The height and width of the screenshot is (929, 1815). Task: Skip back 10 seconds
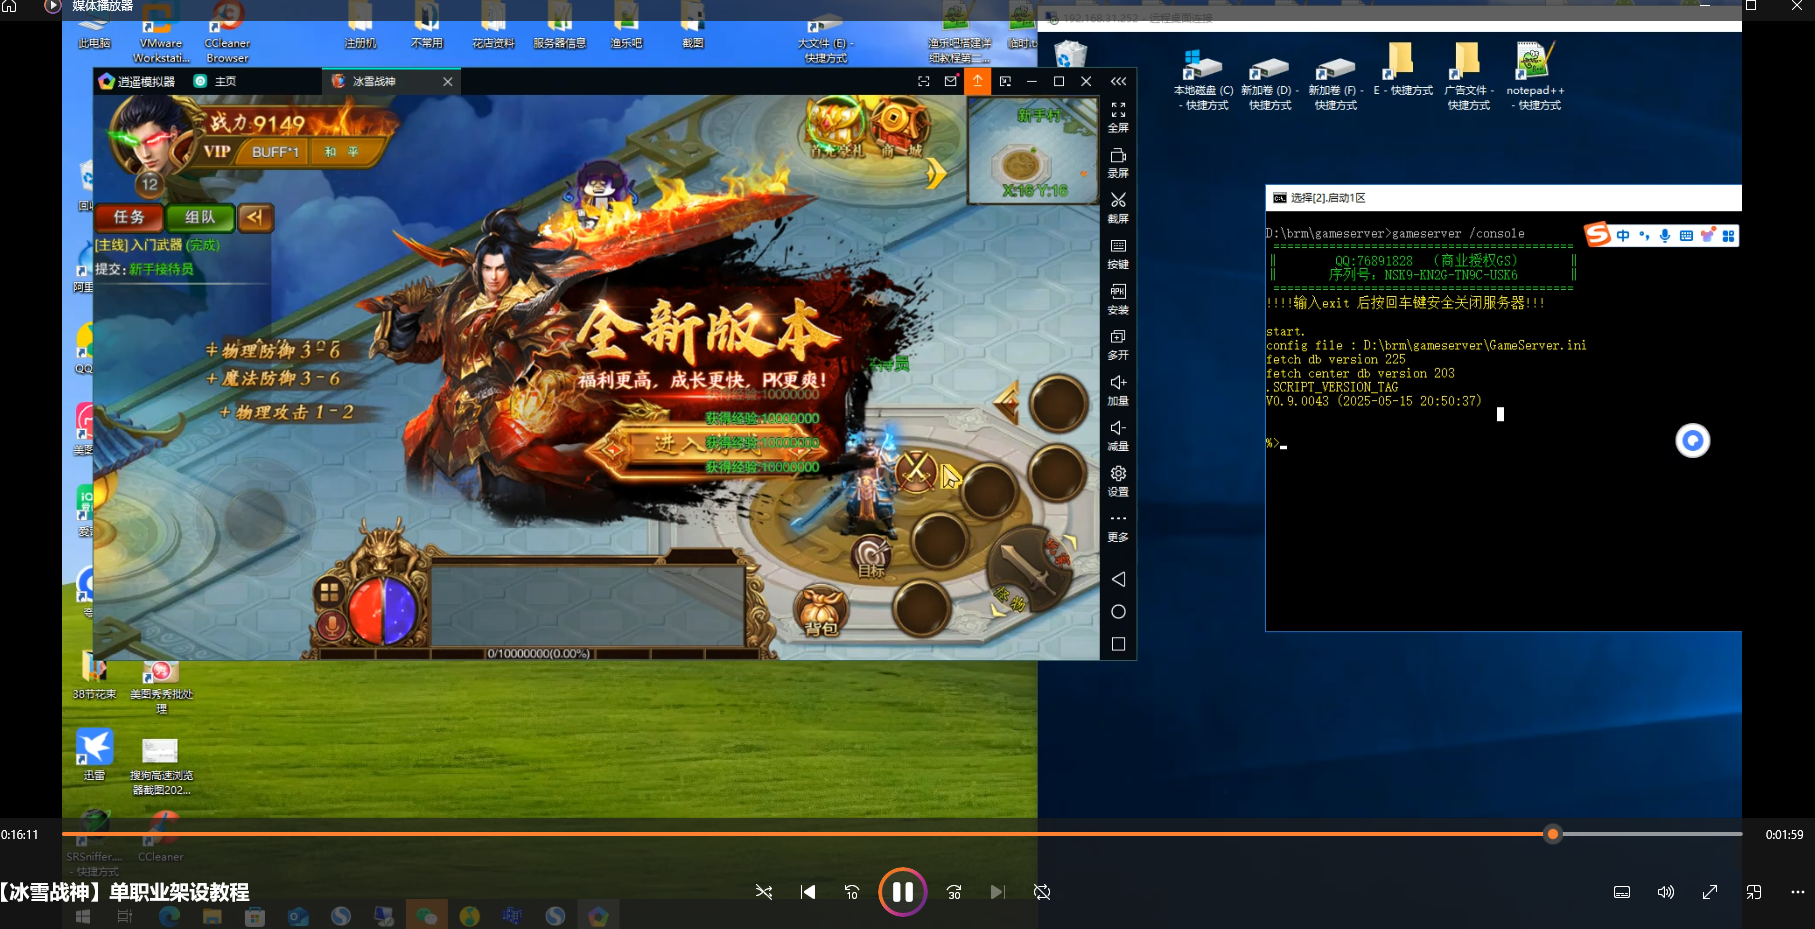[852, 892]
